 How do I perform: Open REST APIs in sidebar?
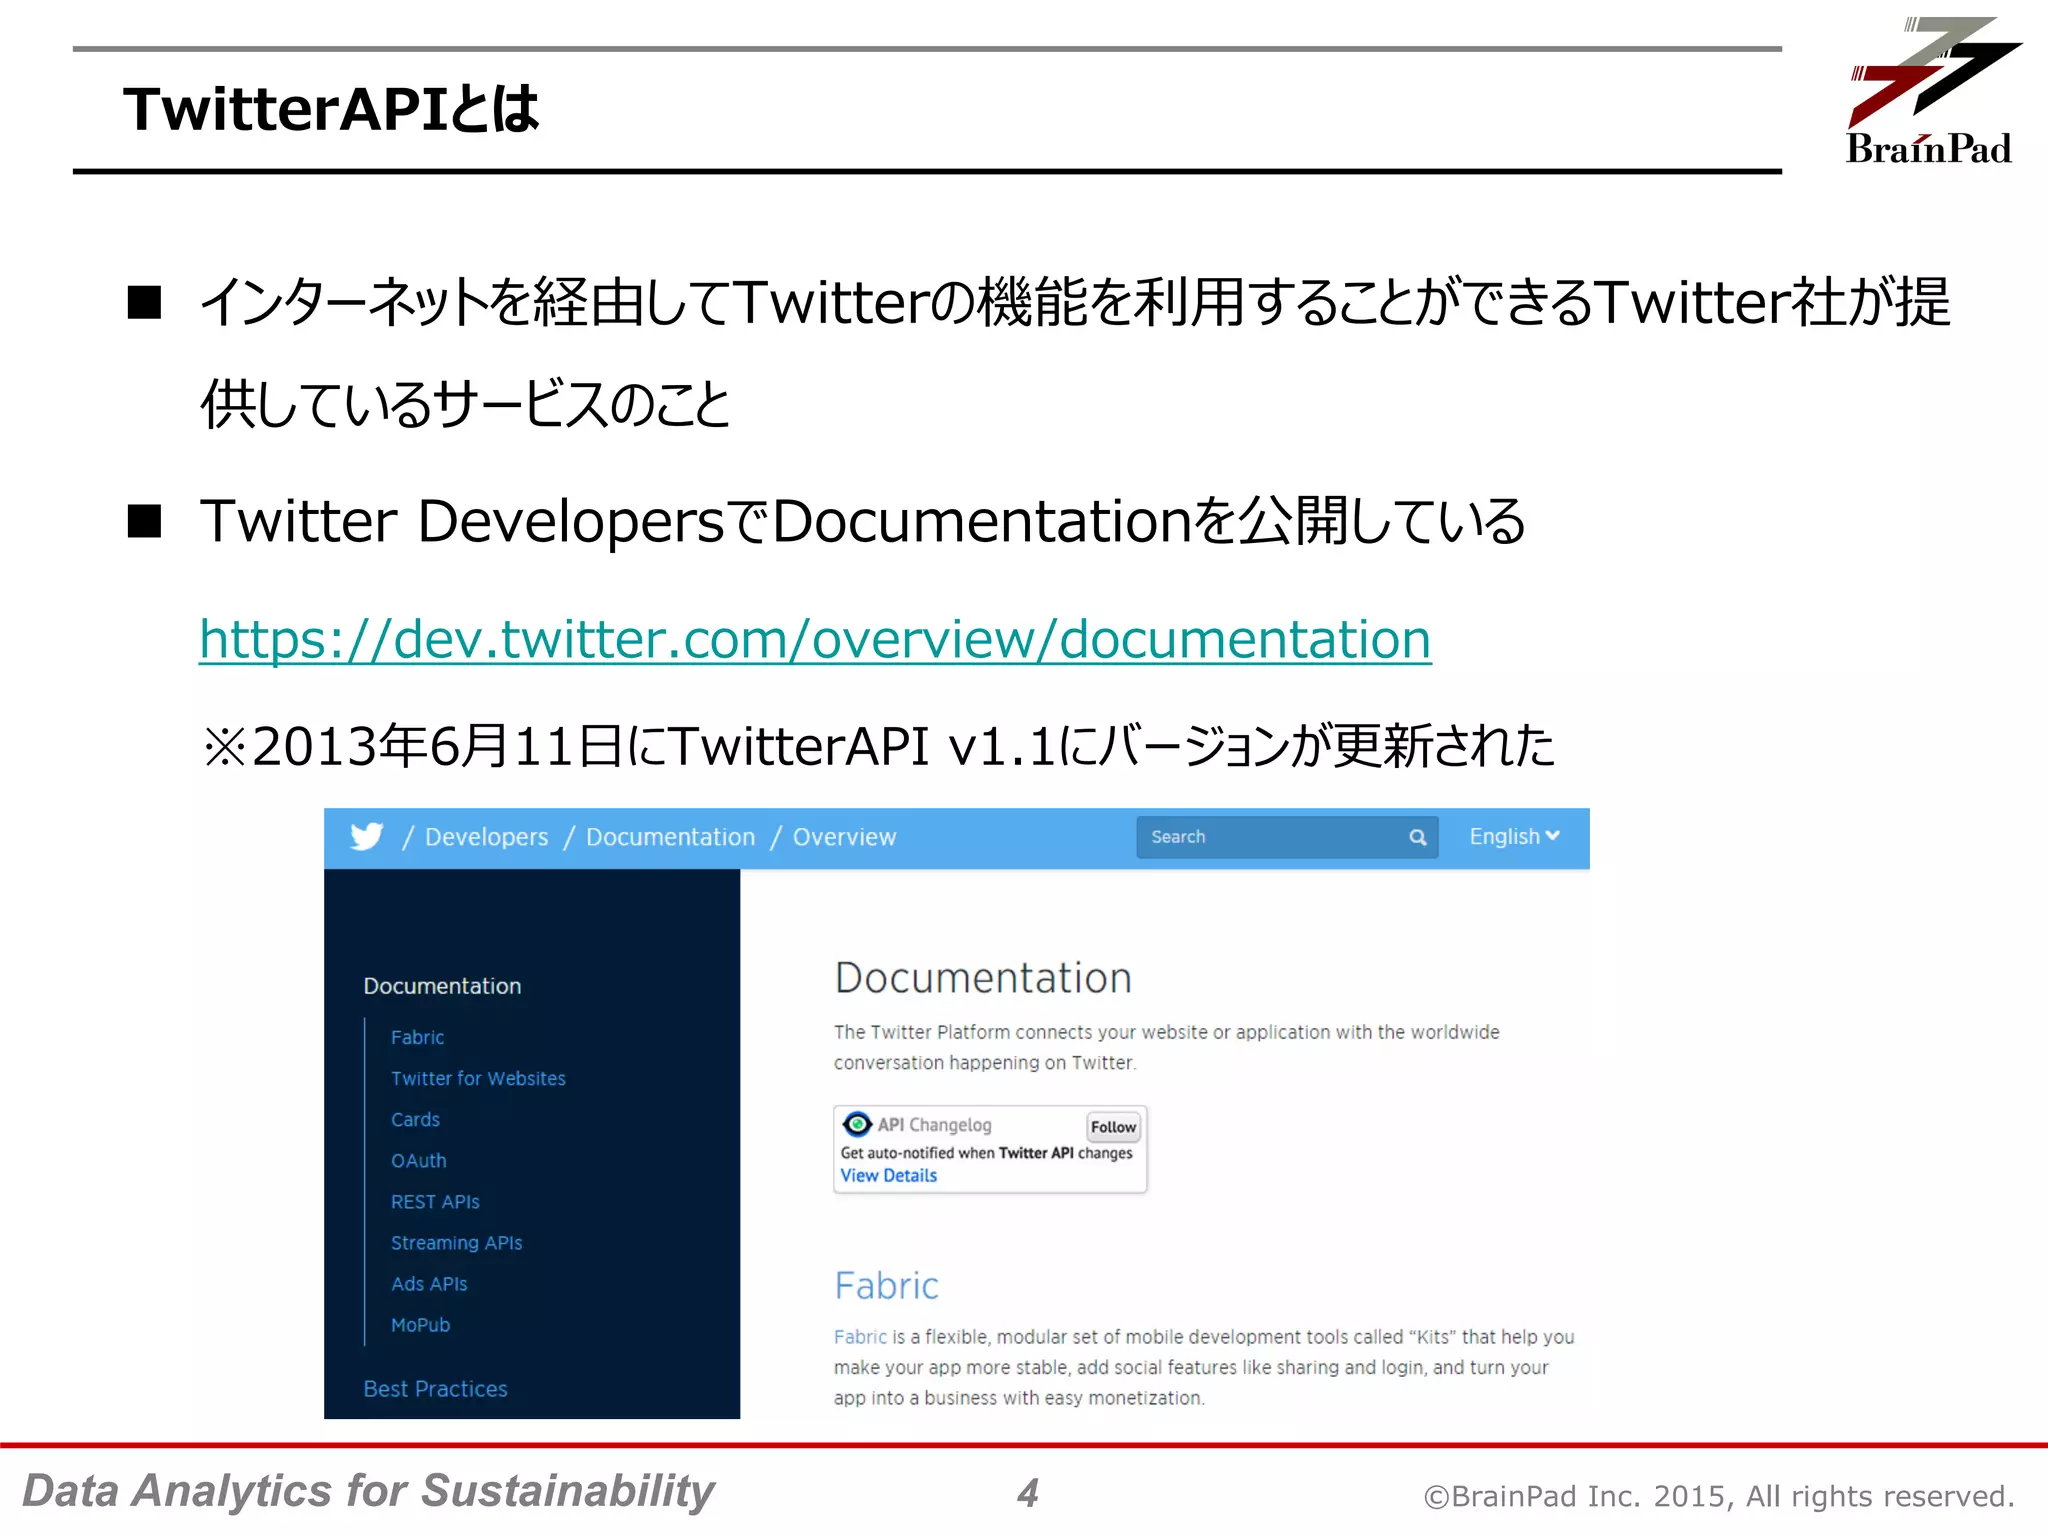435,1201
